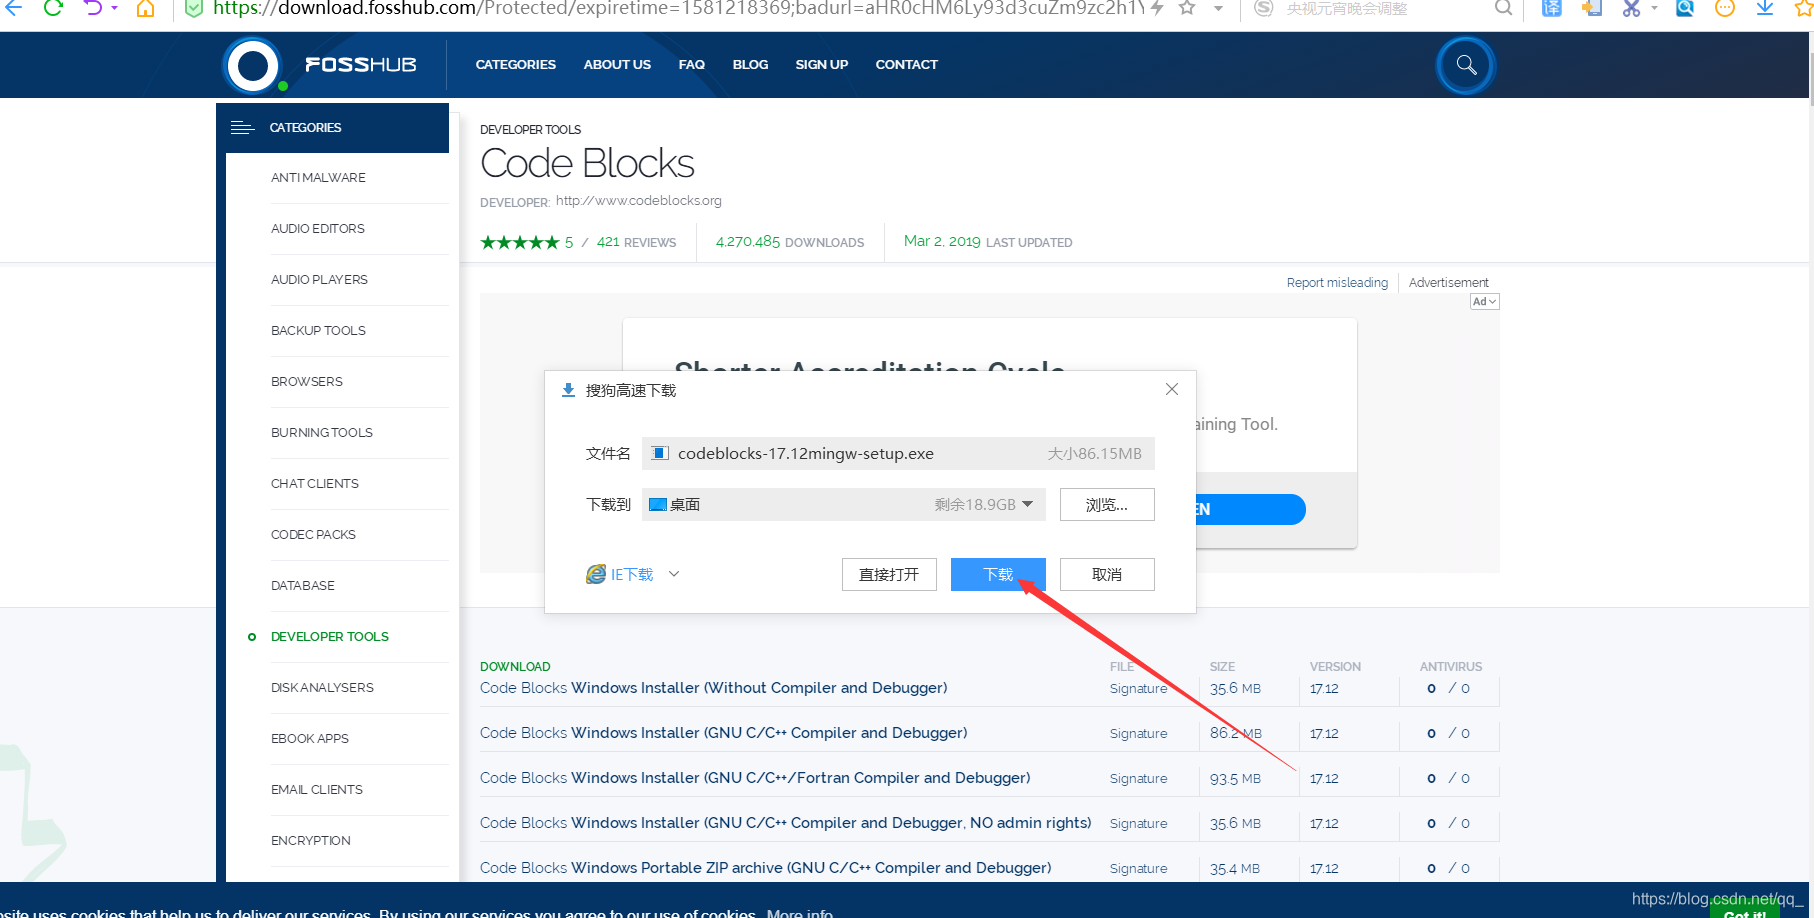The width and height of the screenshot is (1814, 918).
Task: Open CATEGORIES in top navigation
Action: (x=516, y=65)
